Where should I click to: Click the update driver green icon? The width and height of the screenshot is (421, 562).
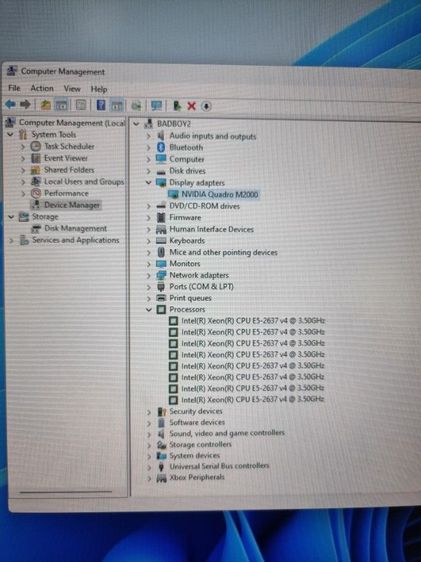coord(177,106)
